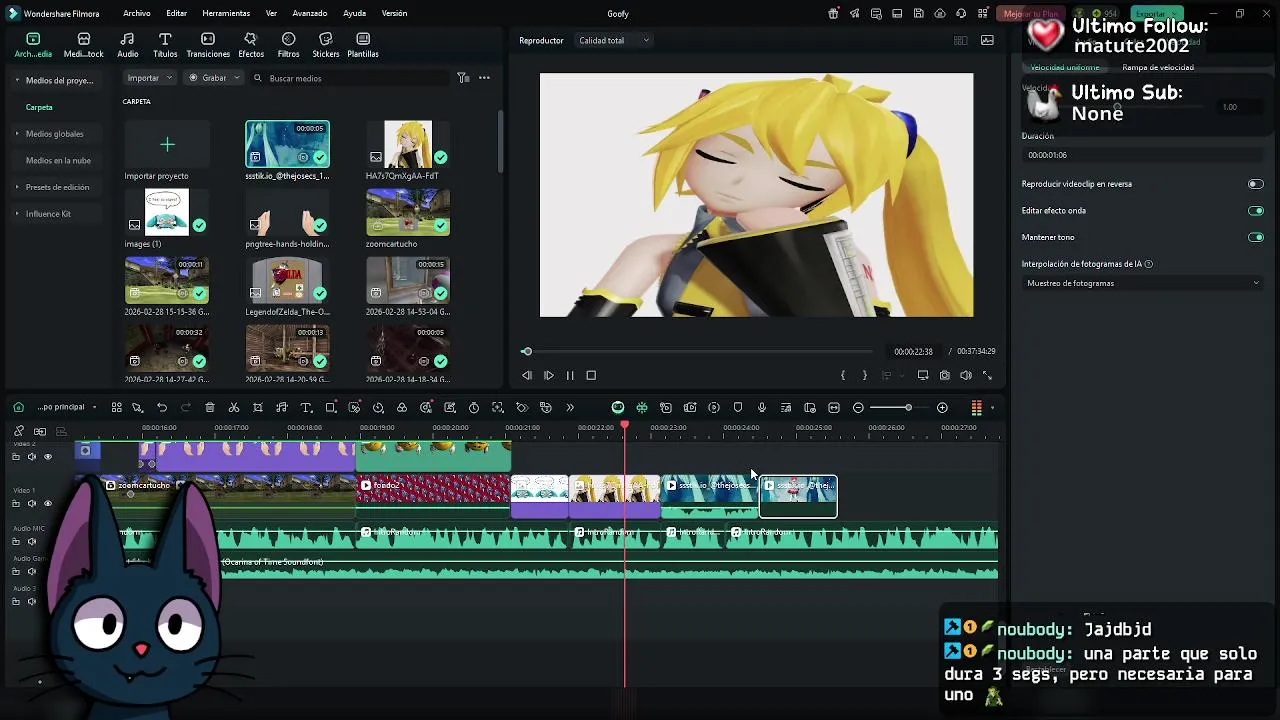The width and height of the screenshot is (1280, 720).
Task: Open the Importar dropdown
Action: [x=150, y=78]
